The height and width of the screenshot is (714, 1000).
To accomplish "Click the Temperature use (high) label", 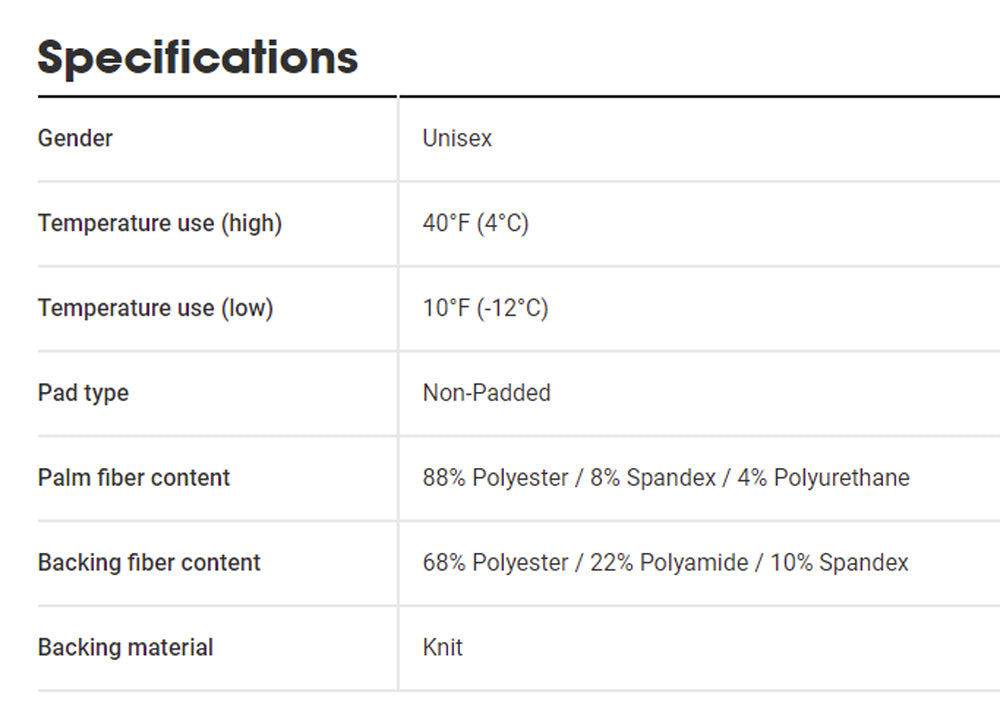I will tap(160, 223).
